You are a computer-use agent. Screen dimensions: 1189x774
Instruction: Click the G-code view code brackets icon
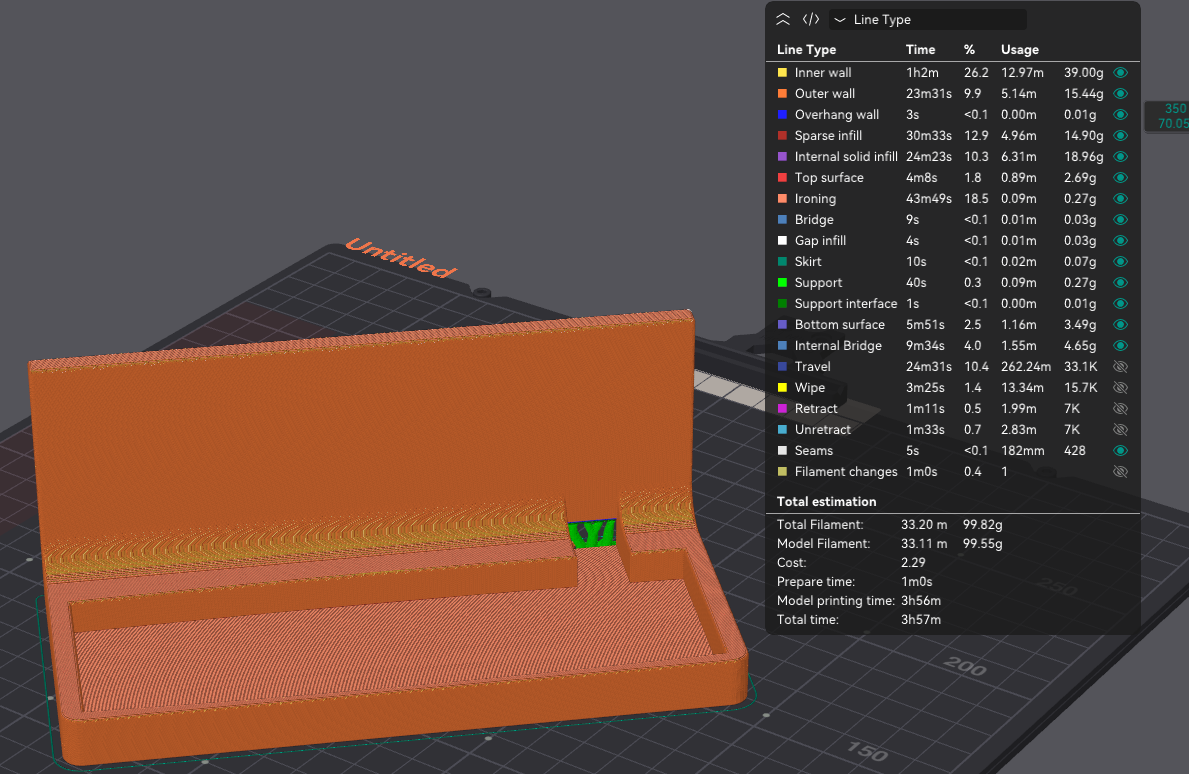click(811, 20)
